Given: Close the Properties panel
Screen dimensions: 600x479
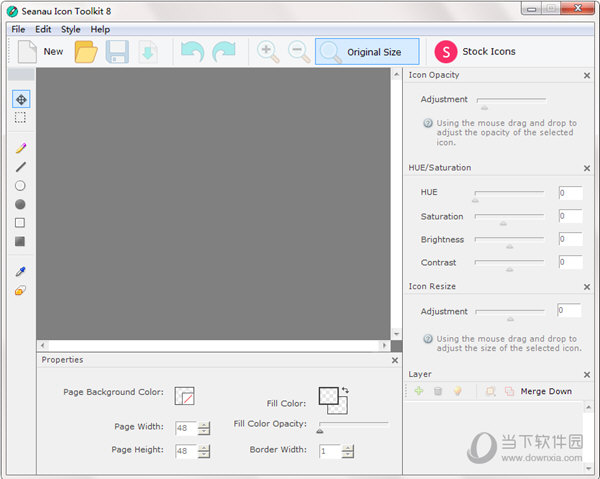Looking at the screenshot, I should (395, 360).
